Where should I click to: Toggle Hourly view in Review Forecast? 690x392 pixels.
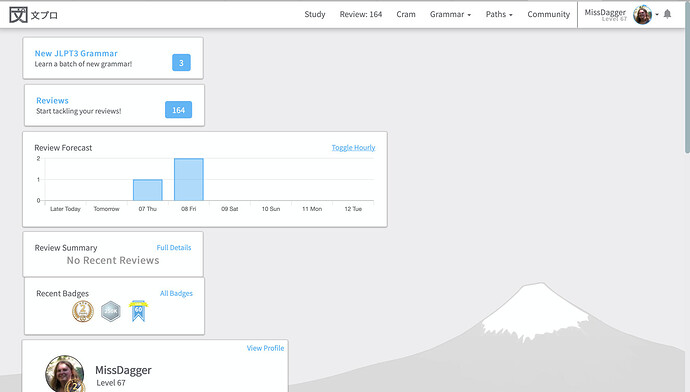click(x=353, y=147)
